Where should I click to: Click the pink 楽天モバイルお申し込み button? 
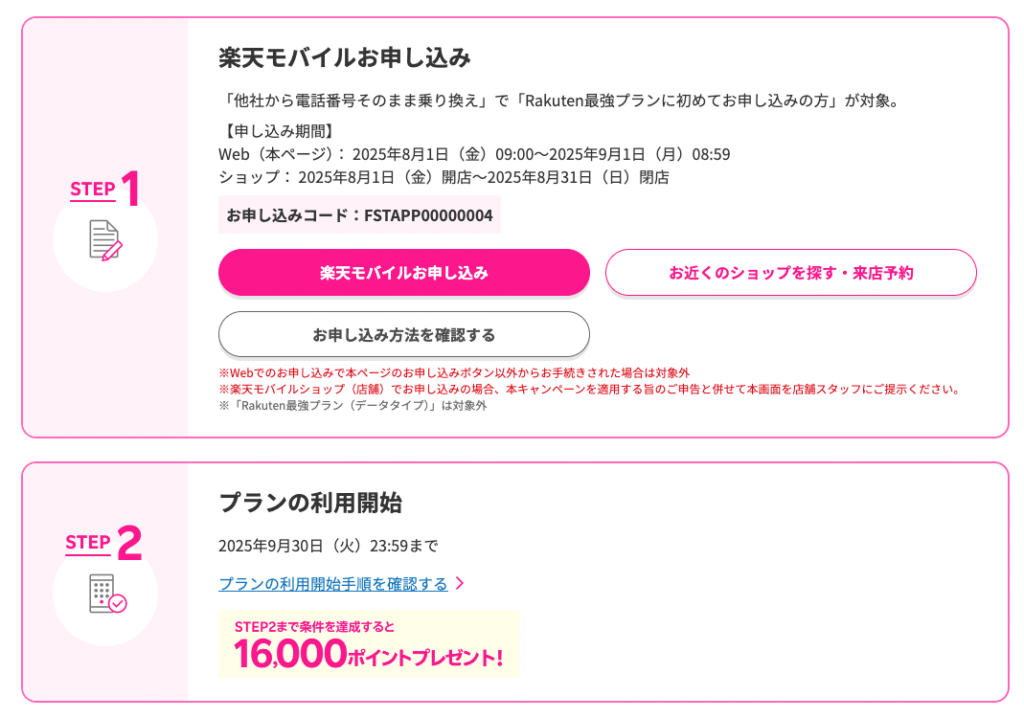404,272
